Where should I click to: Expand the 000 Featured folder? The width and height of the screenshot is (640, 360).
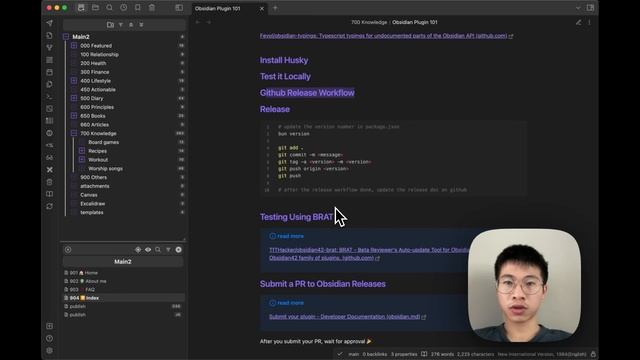click(74, 46)
